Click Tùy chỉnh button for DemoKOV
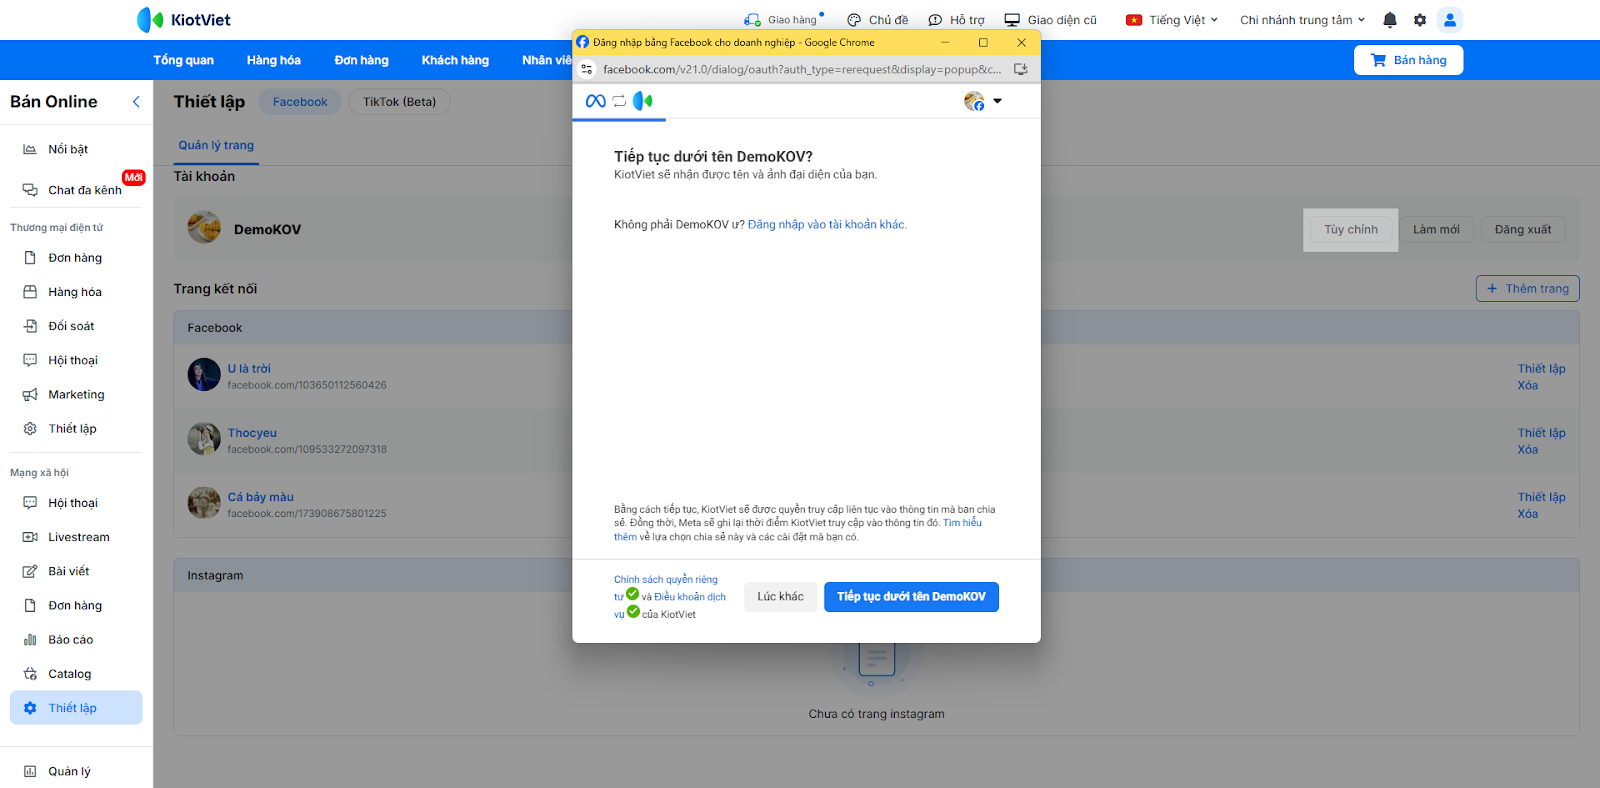Viewport: 1600px width, 788px height. [x=1351, y=230]
